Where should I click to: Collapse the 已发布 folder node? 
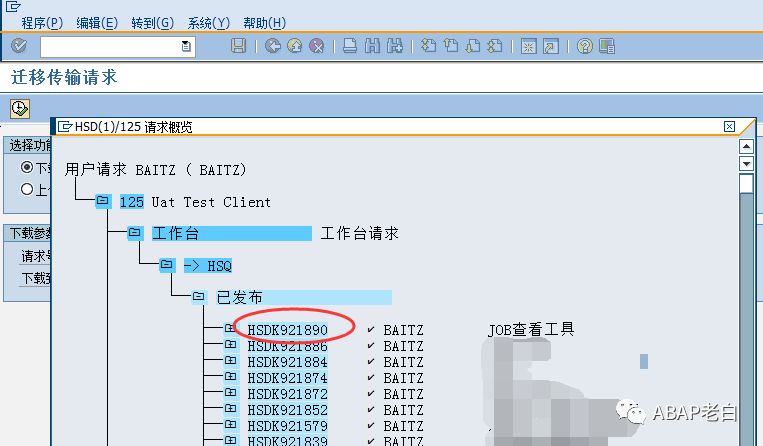click(199, 297)
